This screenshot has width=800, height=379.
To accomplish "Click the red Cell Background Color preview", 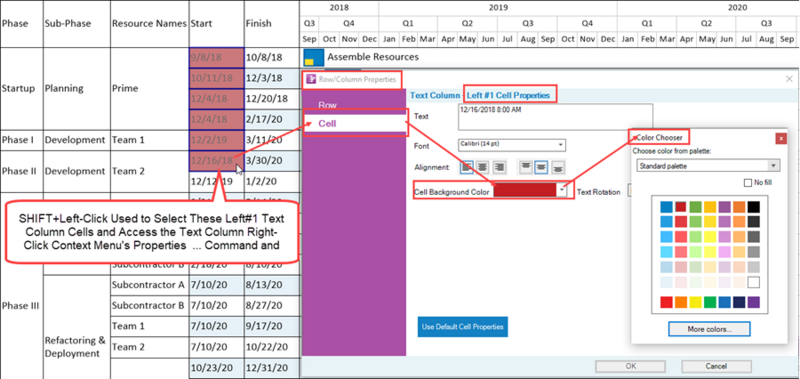I will coord(524,190).
